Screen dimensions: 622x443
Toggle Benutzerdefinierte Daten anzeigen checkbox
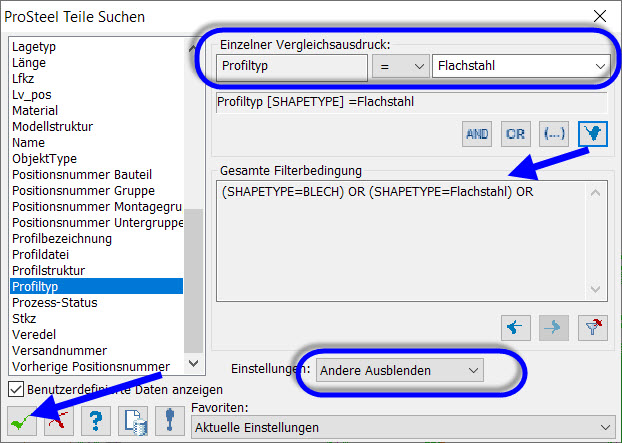(x=16, y=389)
